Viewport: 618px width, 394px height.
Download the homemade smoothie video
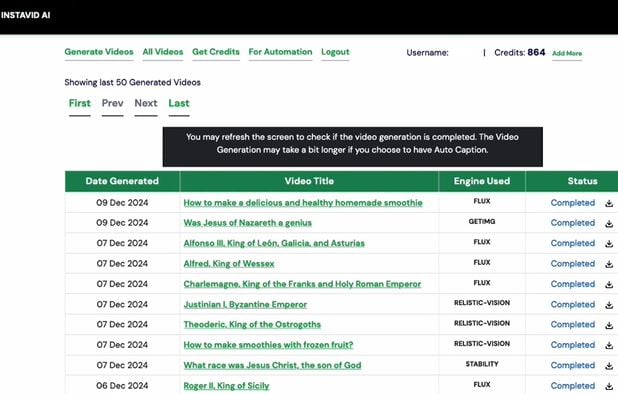point(609,203)
